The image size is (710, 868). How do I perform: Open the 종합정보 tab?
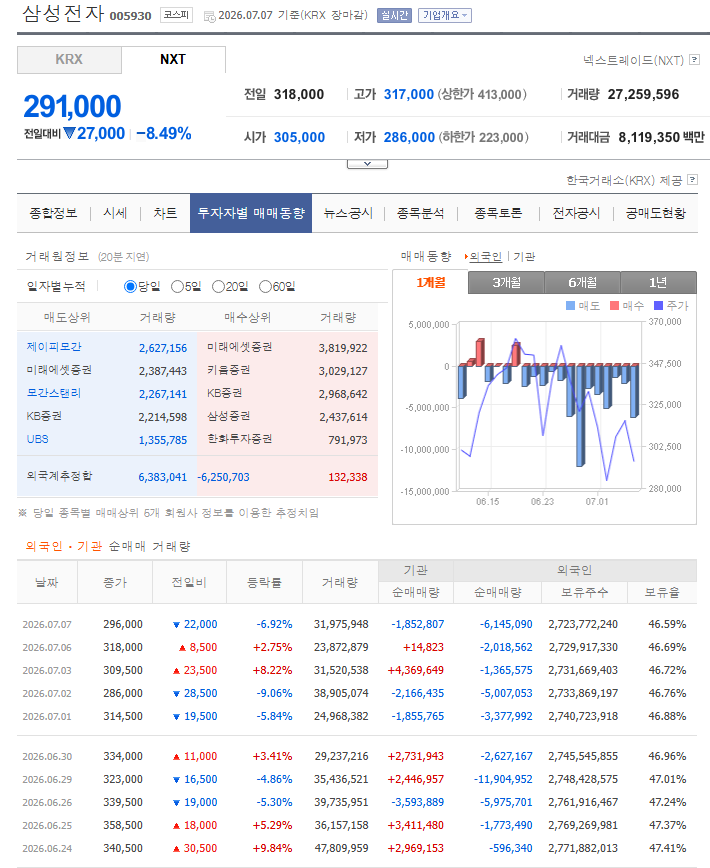(x=53, y=214)
